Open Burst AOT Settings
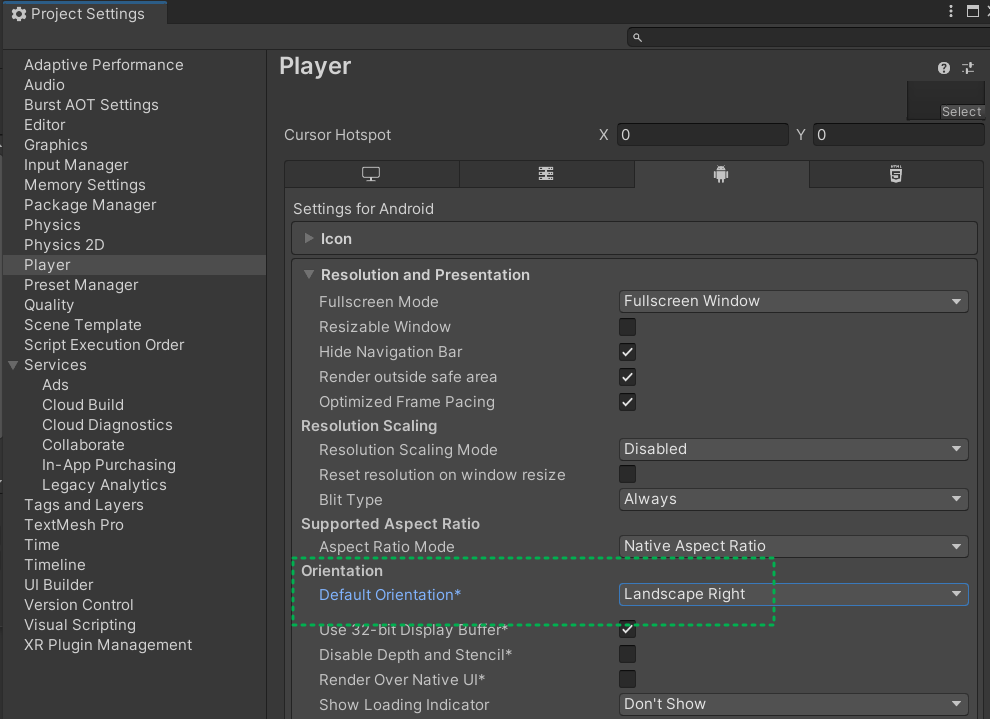Screen dimensions: 990x719 (x=92, y=105)
